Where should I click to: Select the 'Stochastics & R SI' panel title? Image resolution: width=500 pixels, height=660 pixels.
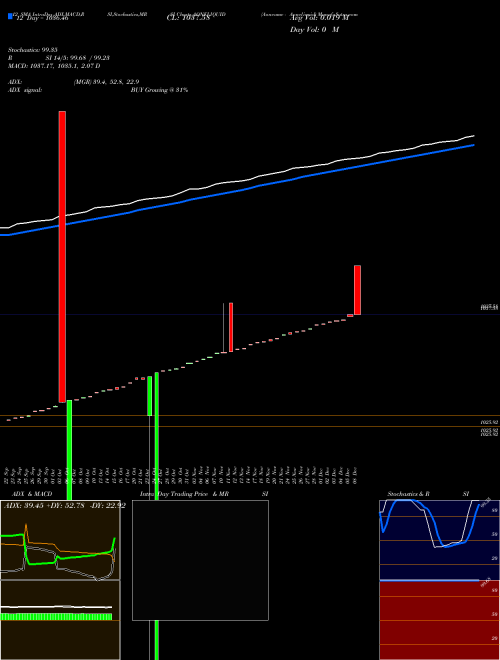click(428, 494)
